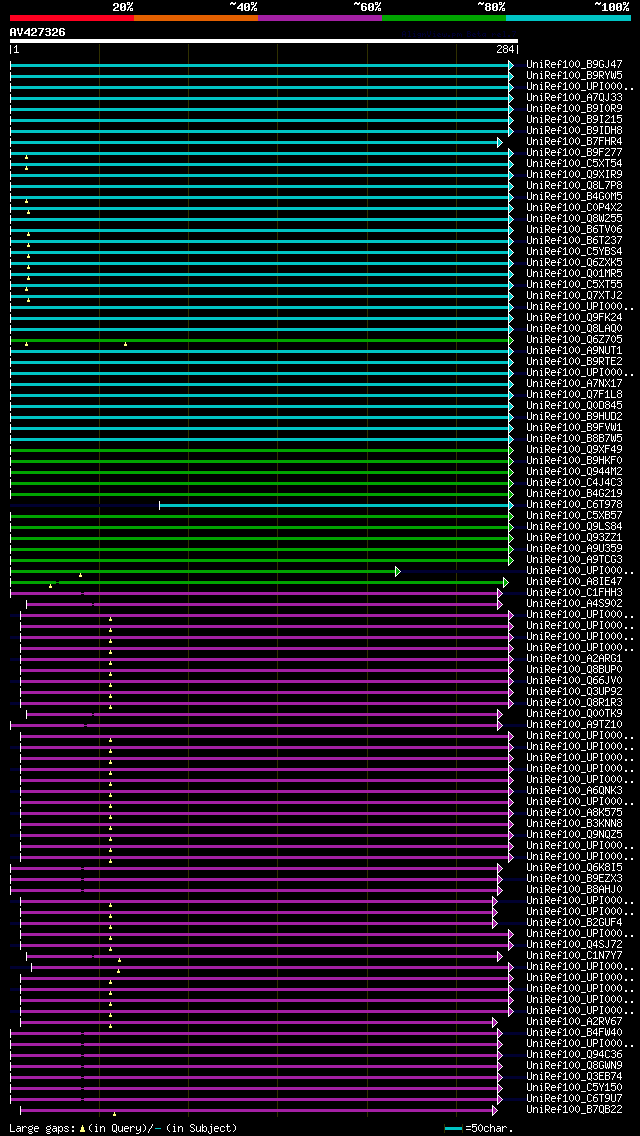Select the UniRef100_Q9XIR9 label

(574, 175)
